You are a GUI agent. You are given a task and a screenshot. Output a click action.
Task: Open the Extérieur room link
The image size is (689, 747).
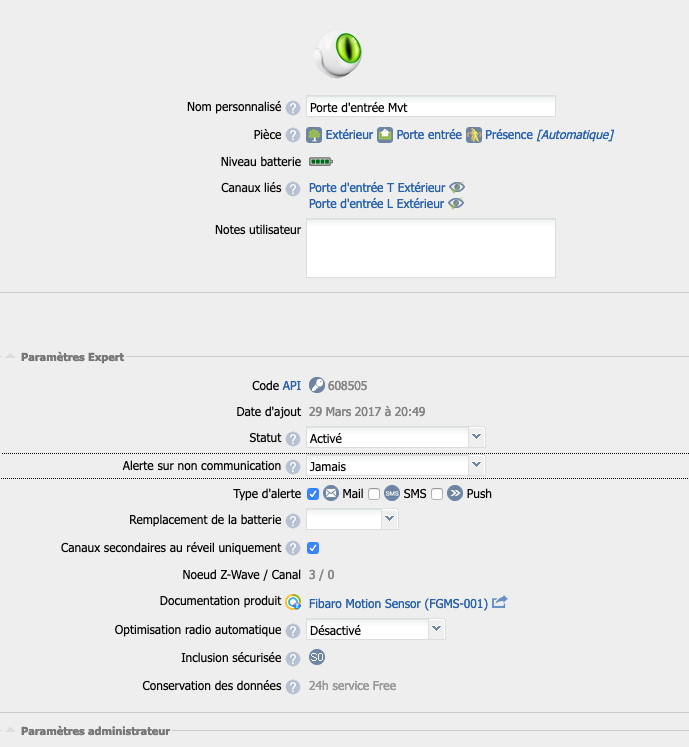point(348,135)
